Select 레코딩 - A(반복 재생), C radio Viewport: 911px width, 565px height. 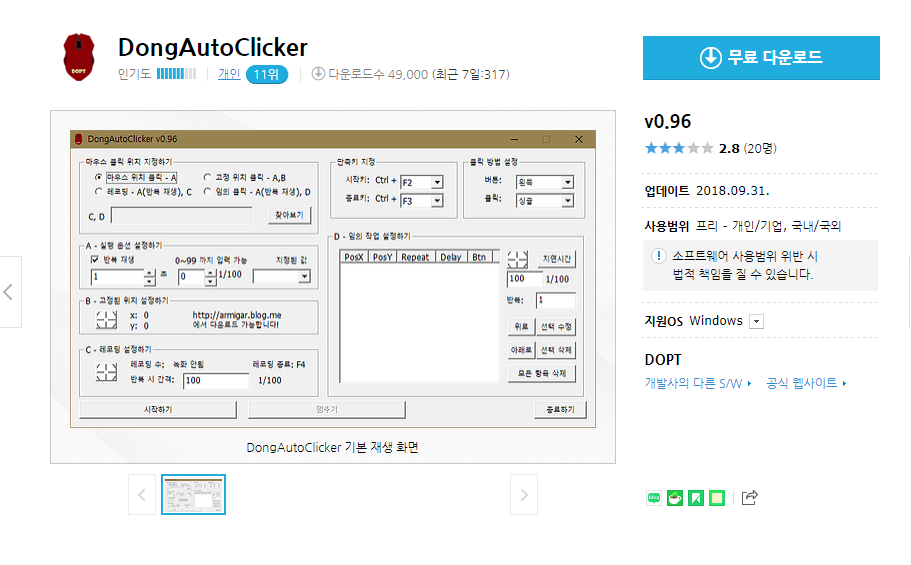(x=98, y=191)
